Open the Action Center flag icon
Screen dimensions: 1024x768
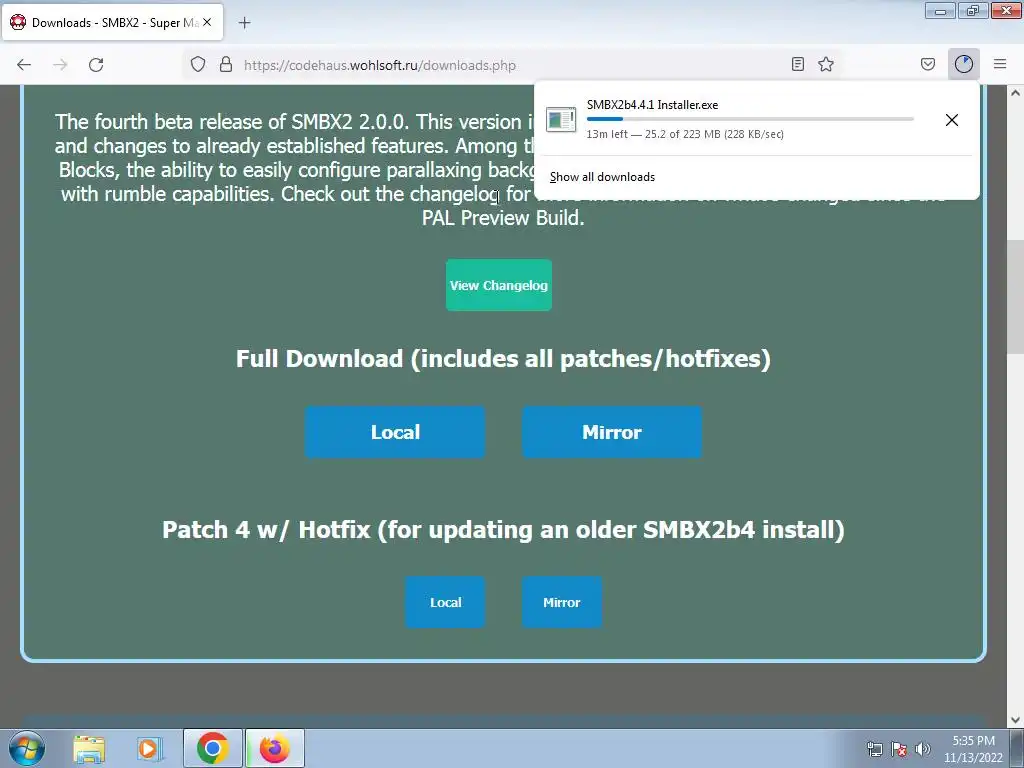coord(899,749)
